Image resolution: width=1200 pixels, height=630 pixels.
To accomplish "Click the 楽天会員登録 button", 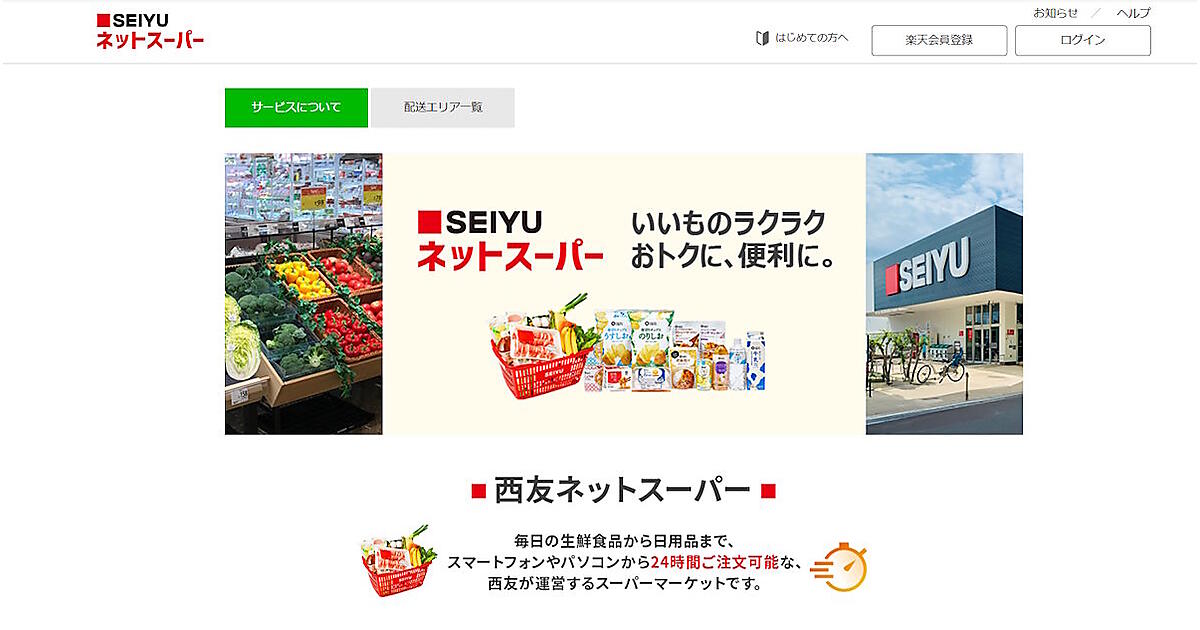I will pyautogui.click(x=939, y=40).
